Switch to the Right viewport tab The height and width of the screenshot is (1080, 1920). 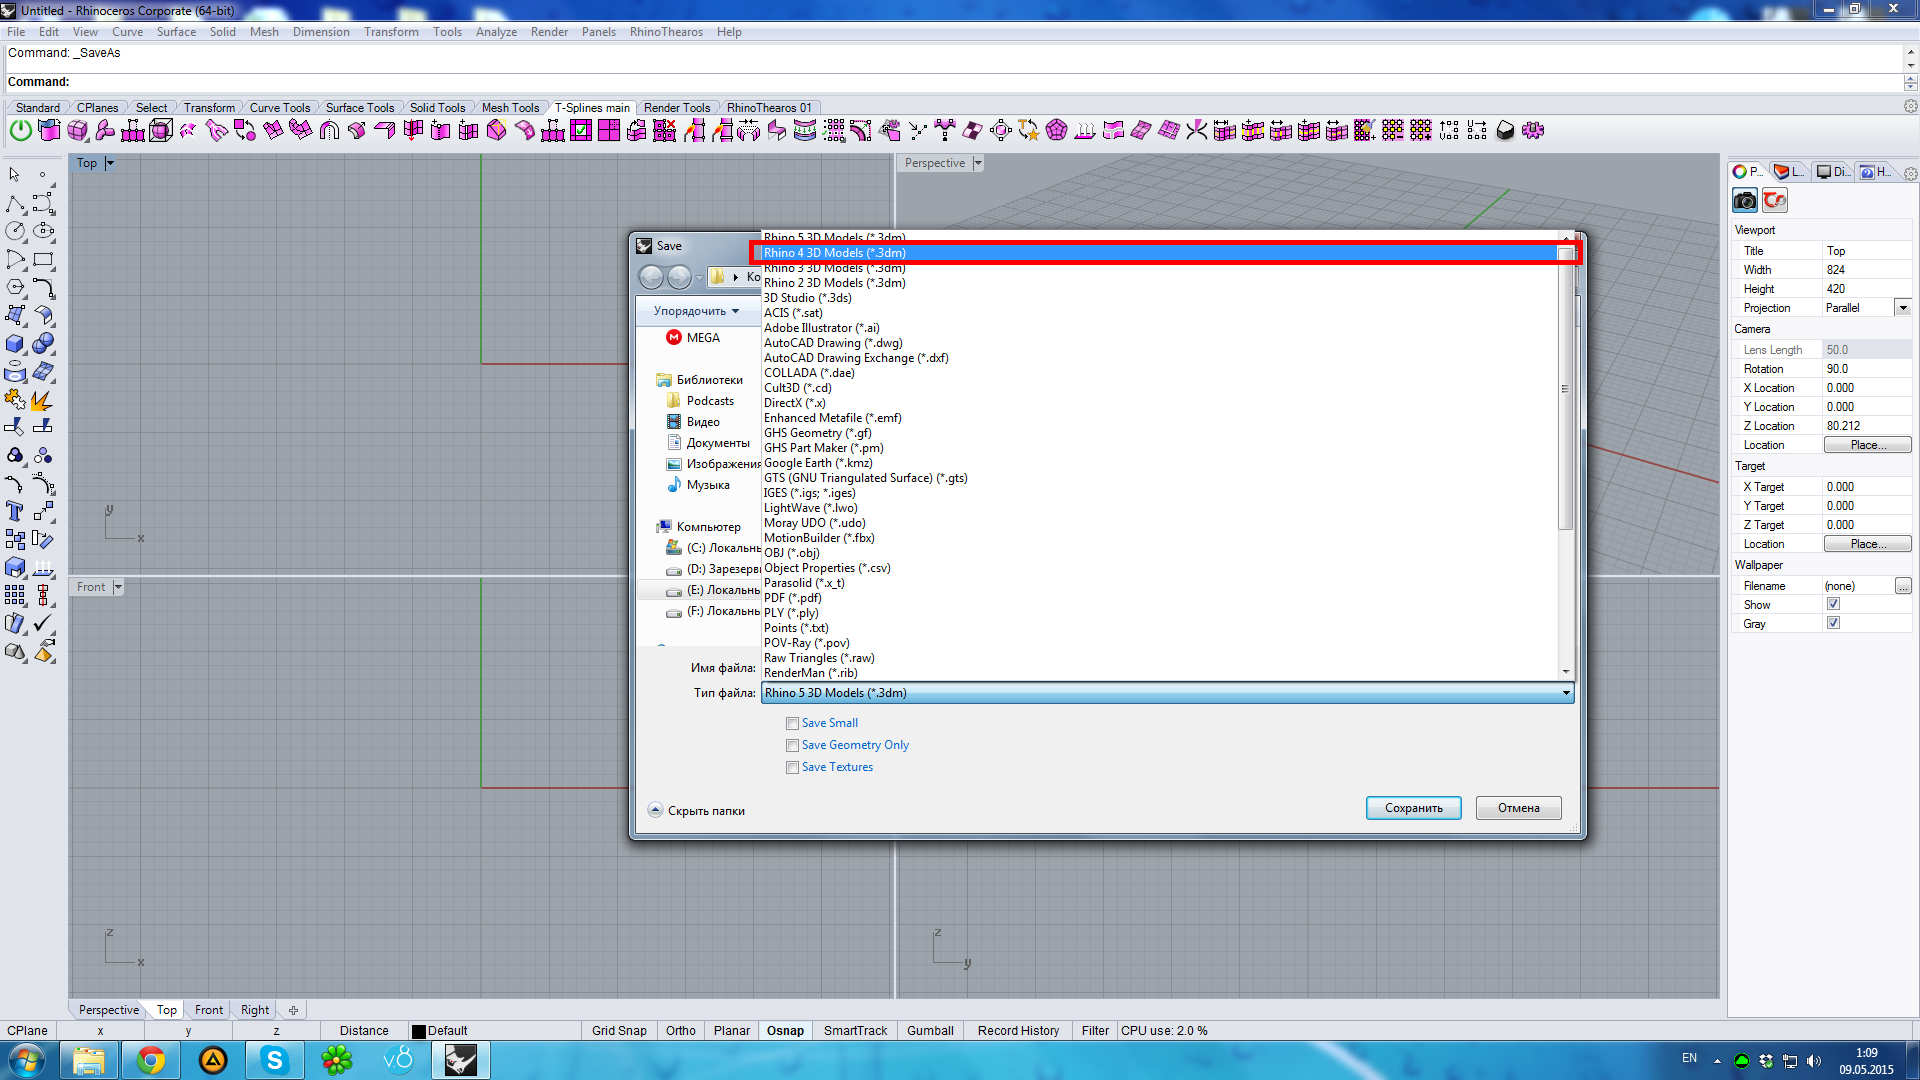tap(255, 1010)
